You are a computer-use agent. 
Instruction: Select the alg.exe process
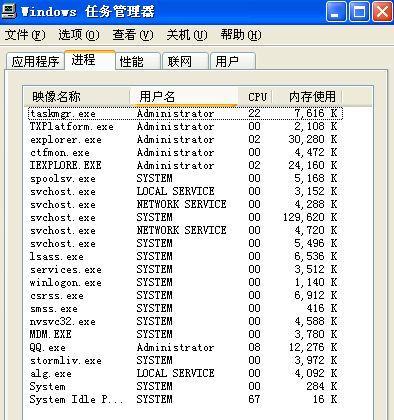(x=185, y=373)
